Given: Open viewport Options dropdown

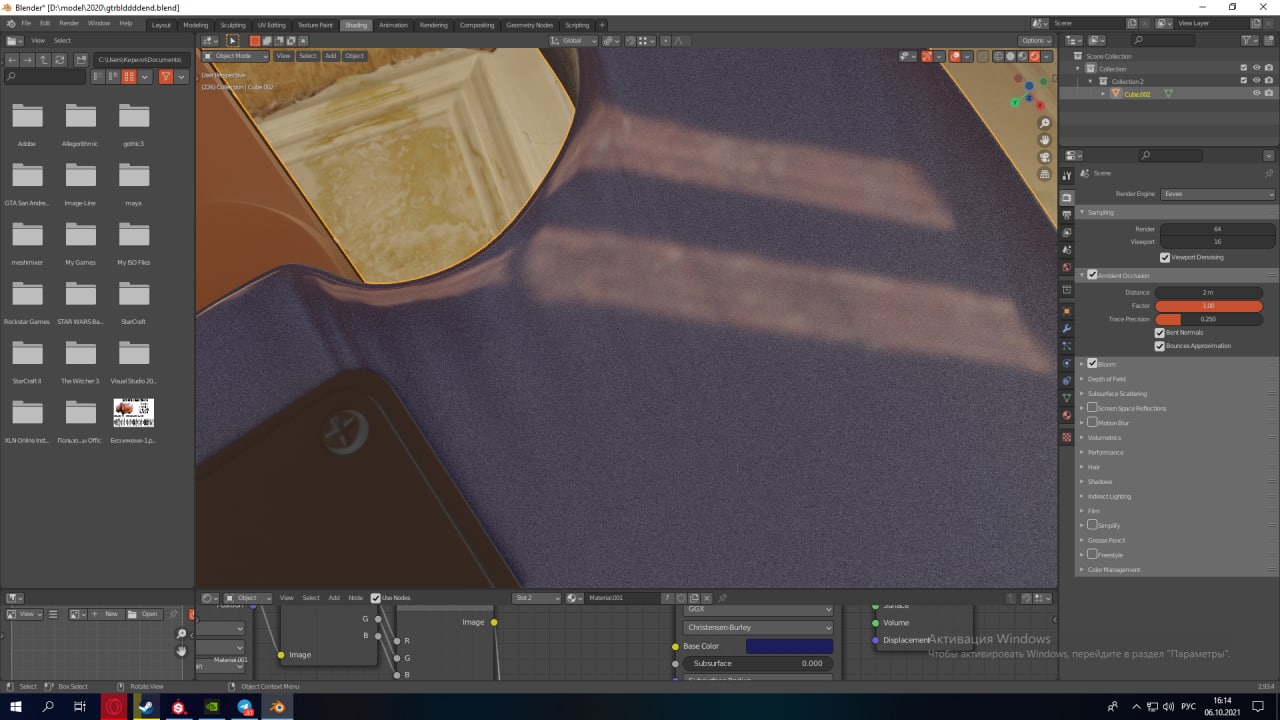Looking at the screenshot, I should tap(1036, 41).
